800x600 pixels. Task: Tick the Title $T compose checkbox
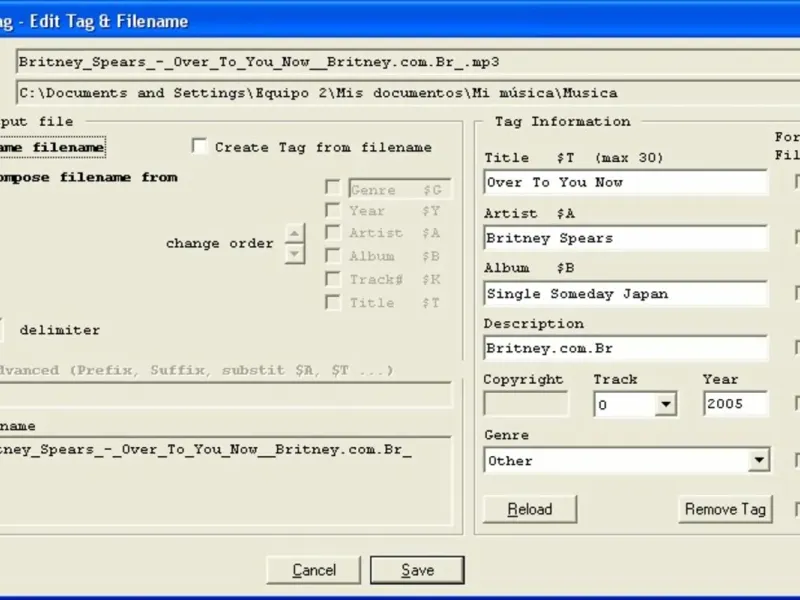(x=333, y=303)
